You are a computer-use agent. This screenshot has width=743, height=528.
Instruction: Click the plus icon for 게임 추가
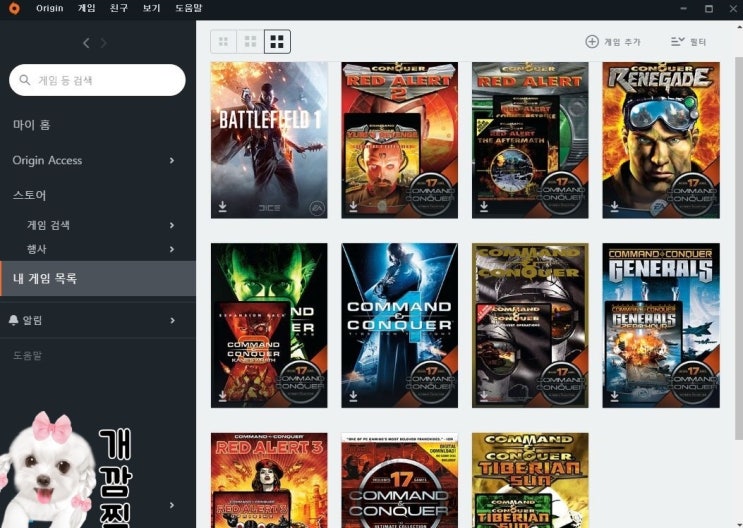pyautogui.click(x=592, y=42)
